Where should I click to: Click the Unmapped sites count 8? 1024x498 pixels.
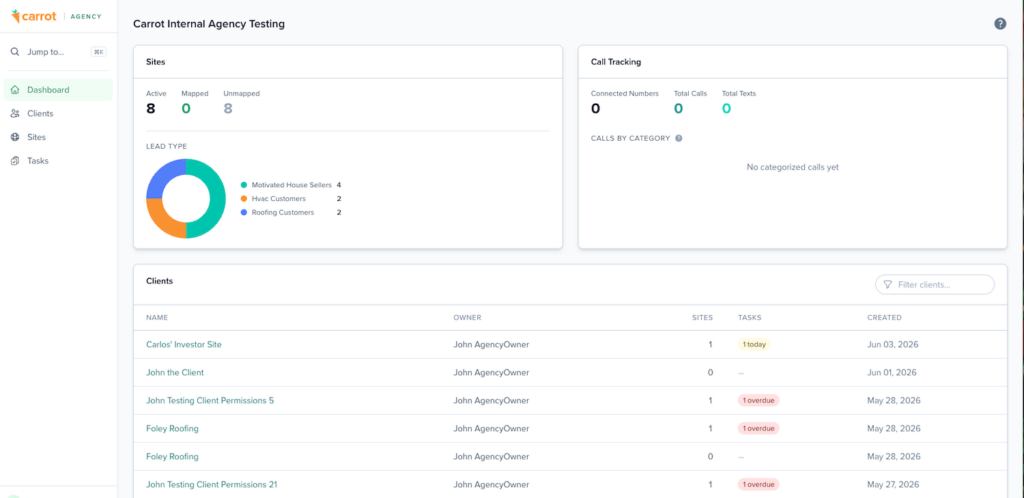pos(228,109)
